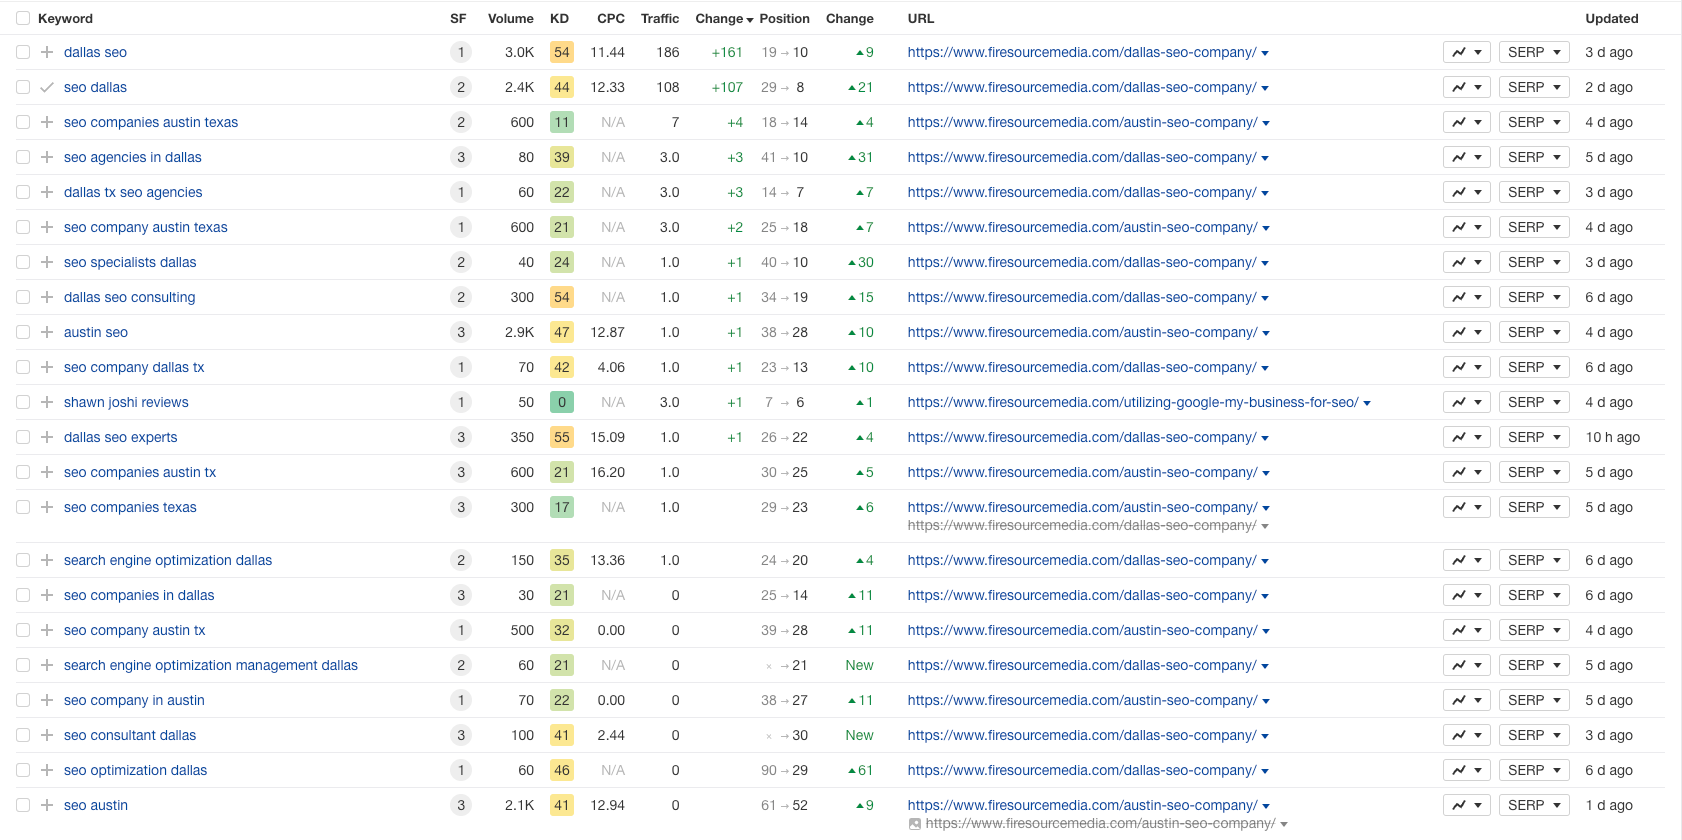The height and width of the screenshot is (840, 1682).
Task: Sort by Traffic column header
Action: point(660,18)
